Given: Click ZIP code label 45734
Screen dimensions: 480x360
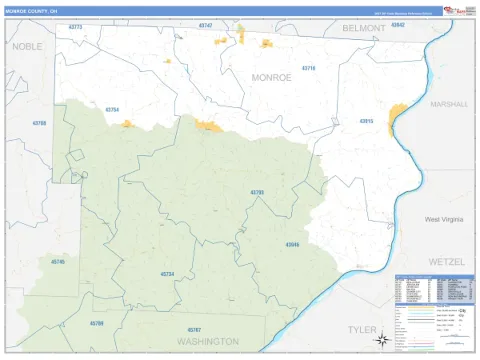Looking at the screenshot, I should pos(167,274).
